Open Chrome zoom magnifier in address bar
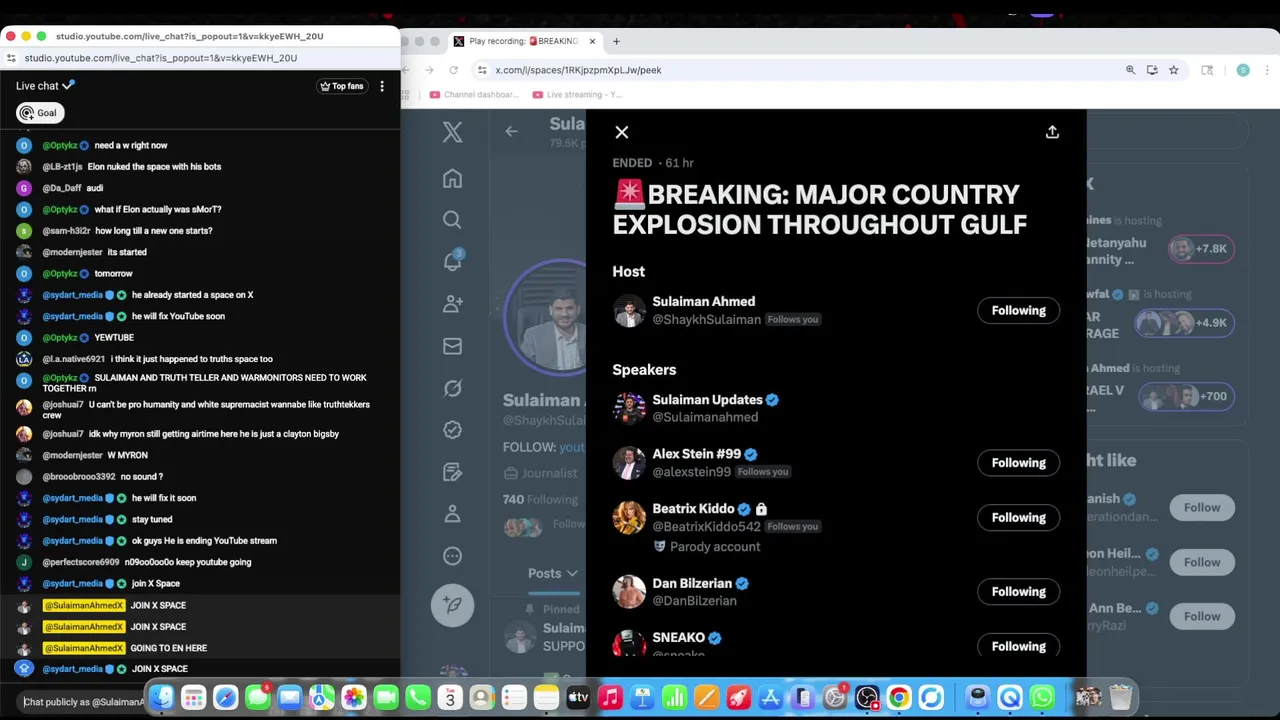 (1131, 70)
